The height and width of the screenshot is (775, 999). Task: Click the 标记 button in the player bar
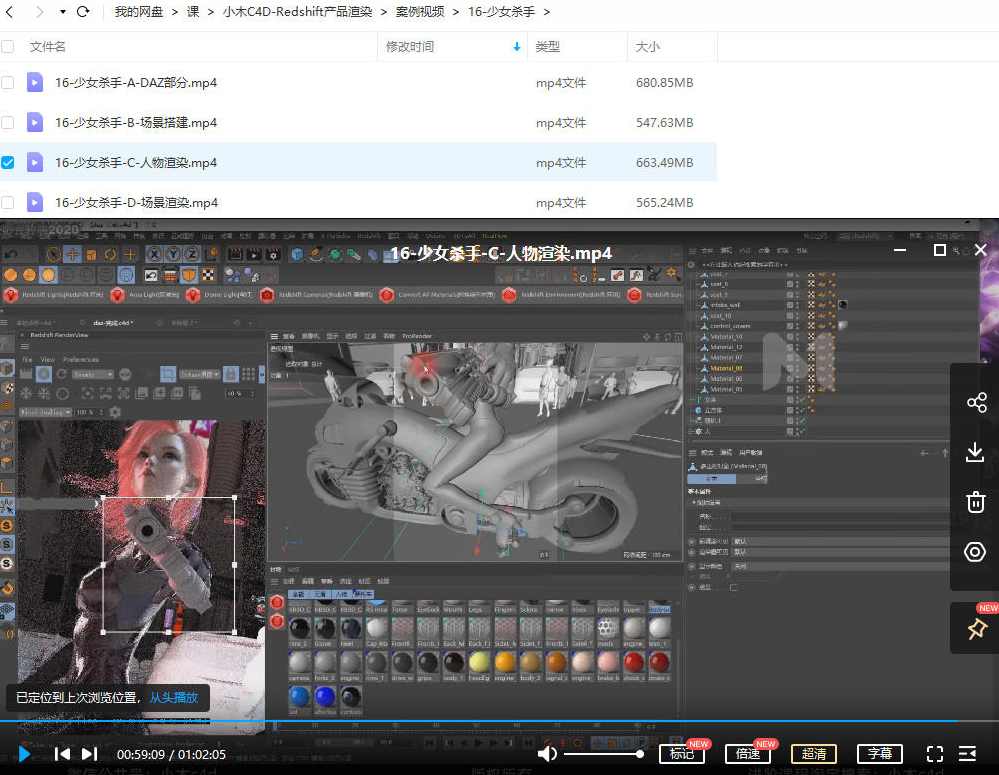682,755
